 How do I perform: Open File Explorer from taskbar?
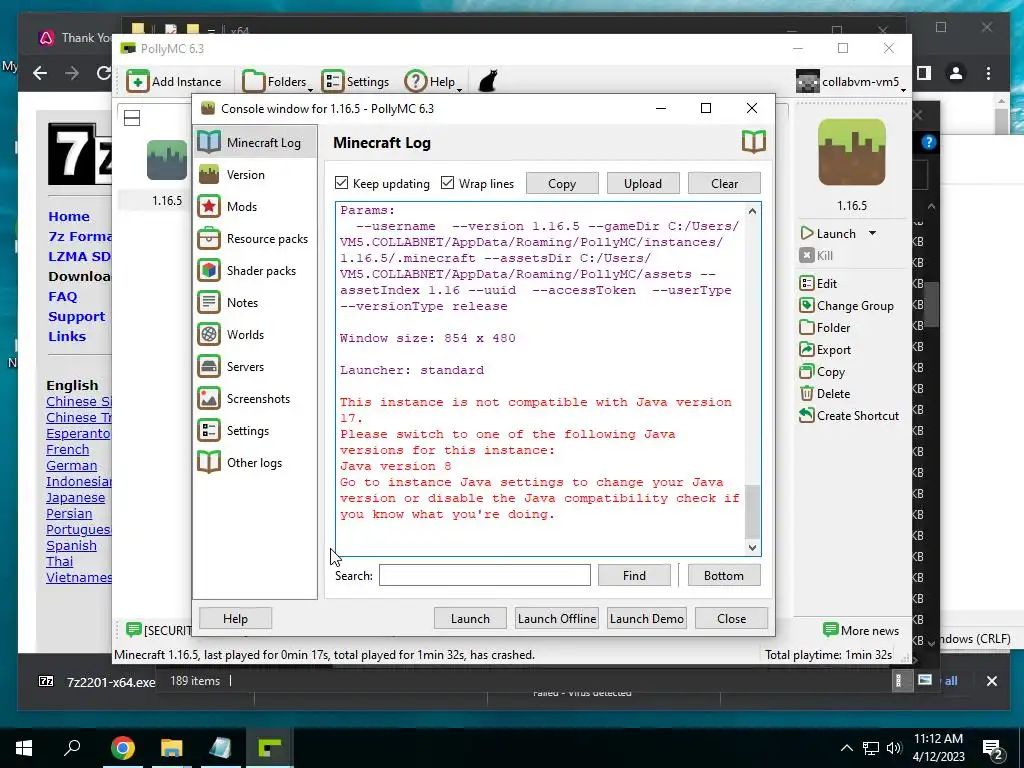[x=171, y=748]
